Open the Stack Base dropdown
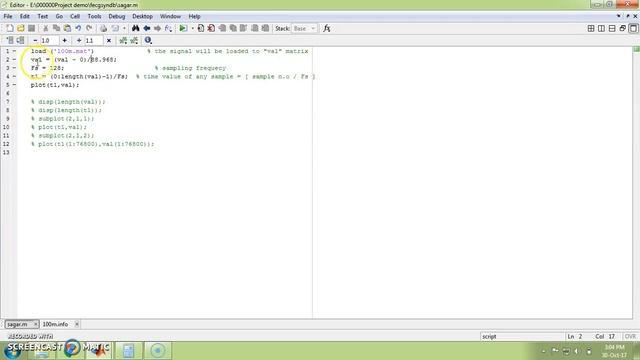The height and width of the screenshot is (360, 640). pos(304,28)
